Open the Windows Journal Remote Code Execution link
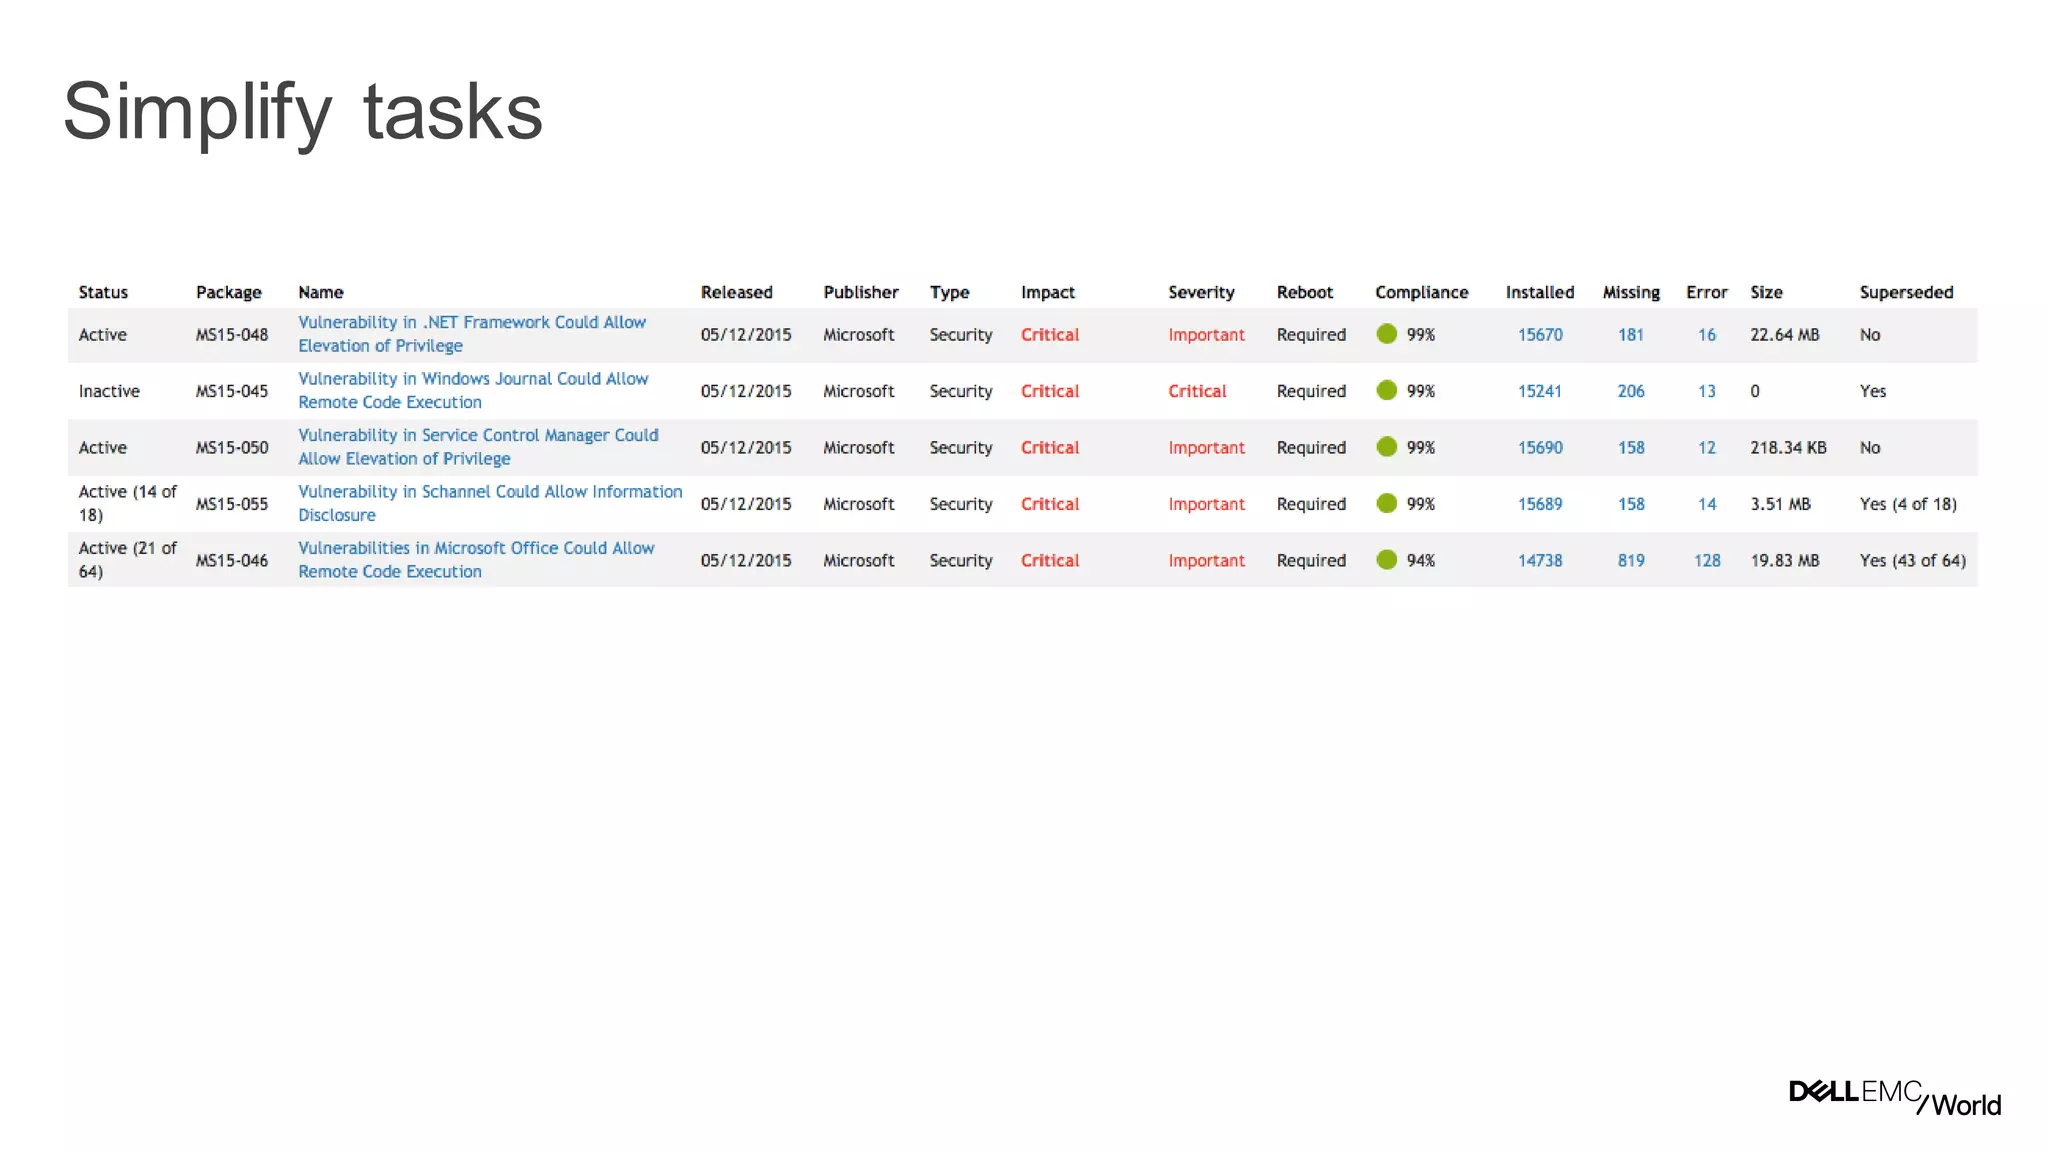The width and height of the screenshot is (2048, 1152). (x=473, y=390)
